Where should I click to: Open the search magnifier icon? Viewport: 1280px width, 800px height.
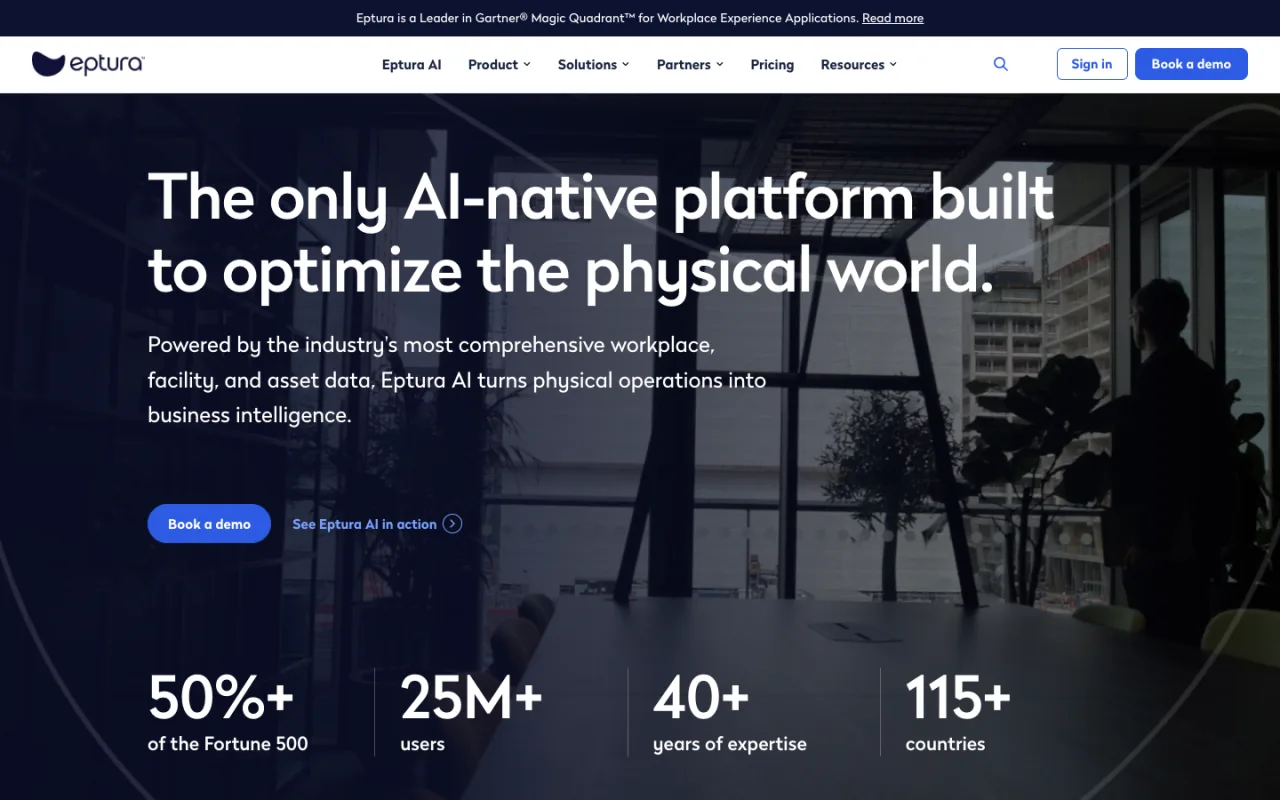tap(1000, 64)
